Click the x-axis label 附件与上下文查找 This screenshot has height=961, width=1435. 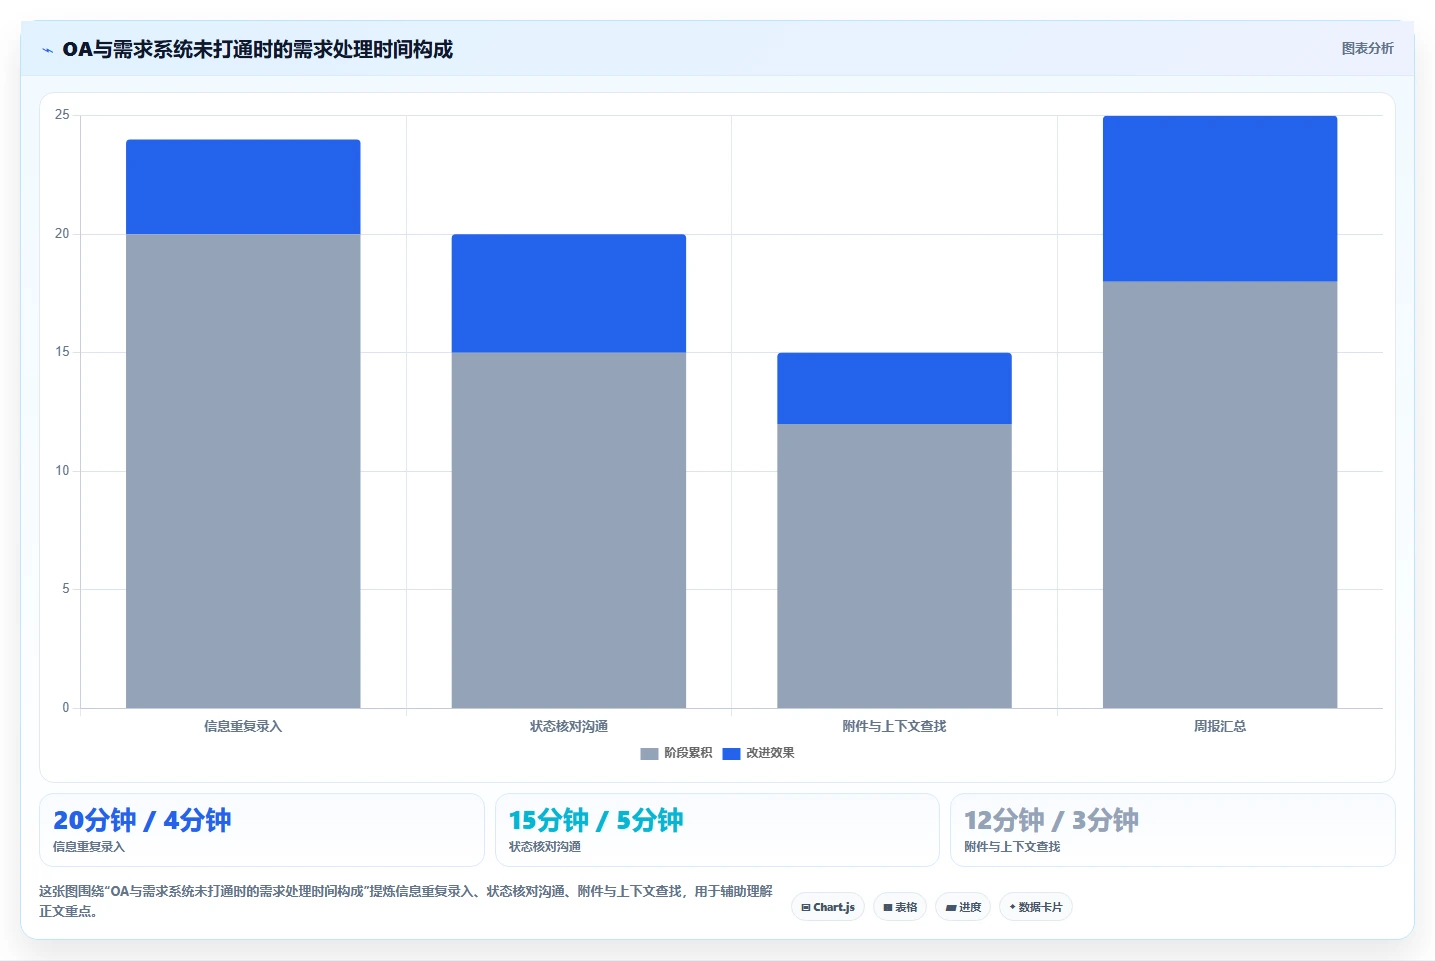click(x=894, y=726)
